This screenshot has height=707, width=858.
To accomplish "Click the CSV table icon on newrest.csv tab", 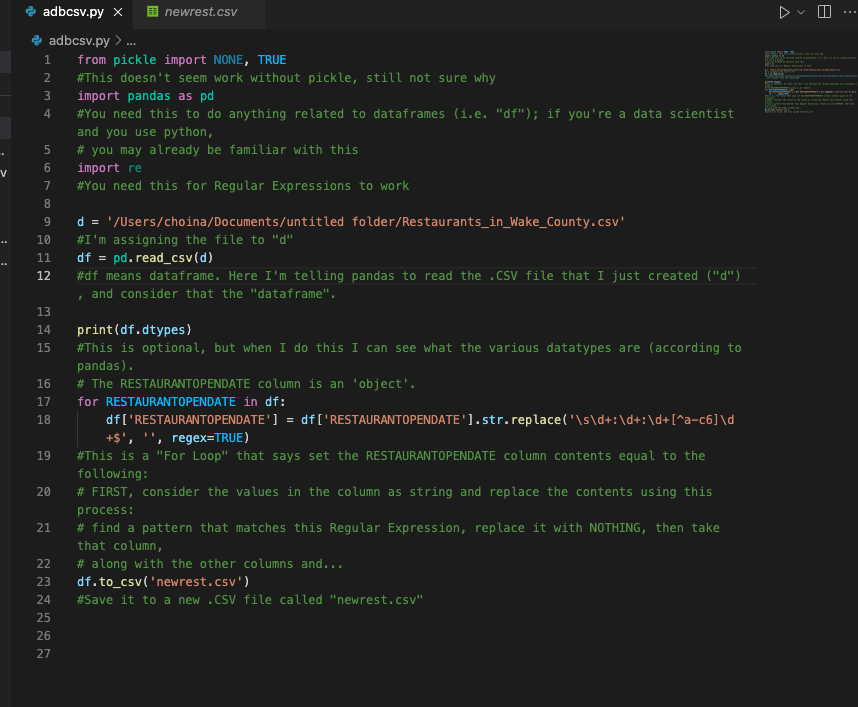I will click(x=153, y=11).
